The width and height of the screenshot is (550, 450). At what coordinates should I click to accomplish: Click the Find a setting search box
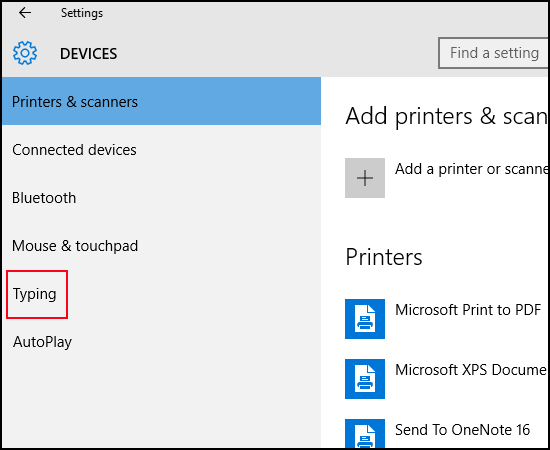pyautogui.click(x=493, y=53)
